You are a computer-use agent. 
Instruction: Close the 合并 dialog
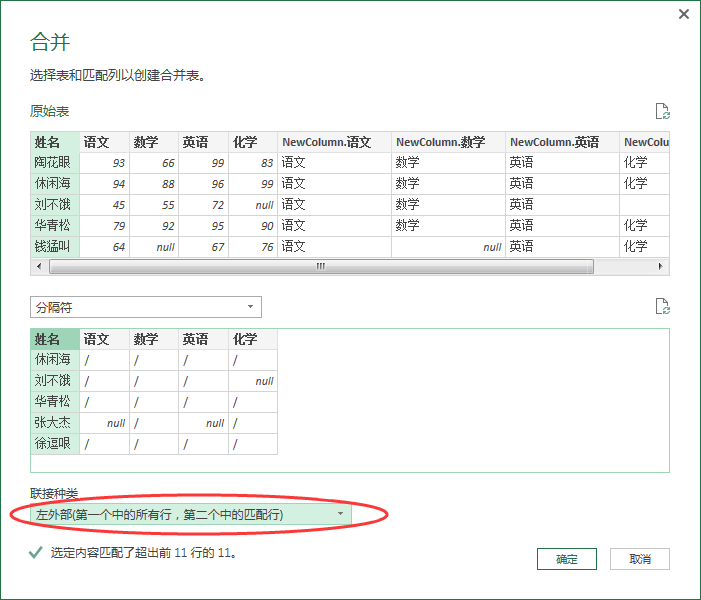point(684,14)
